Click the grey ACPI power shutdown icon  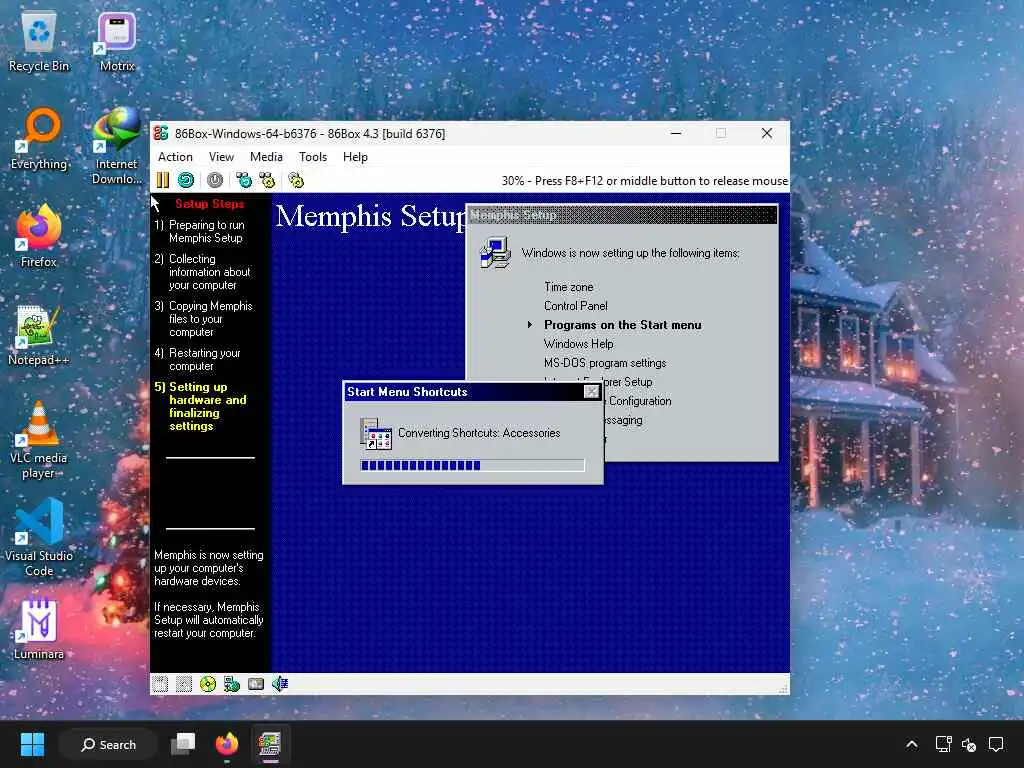[215, 180]
